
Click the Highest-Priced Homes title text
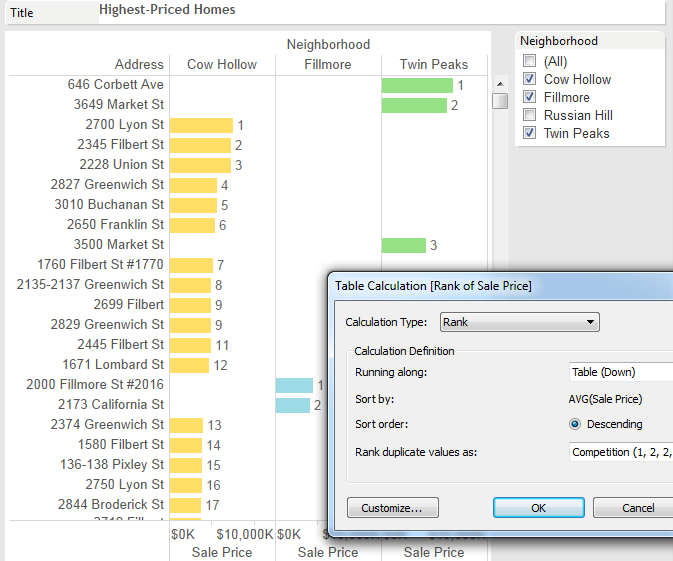point(167,10)
